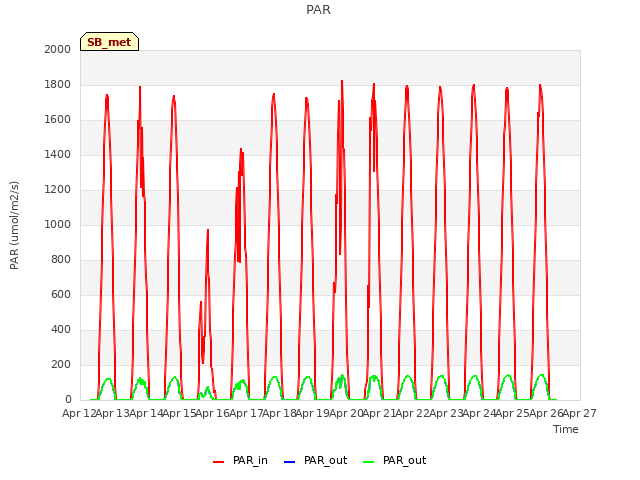Image resolution: width=640 pixels, height=480 pixels.
Task: Click the 600 y-axis tick label
Action: 61,294
